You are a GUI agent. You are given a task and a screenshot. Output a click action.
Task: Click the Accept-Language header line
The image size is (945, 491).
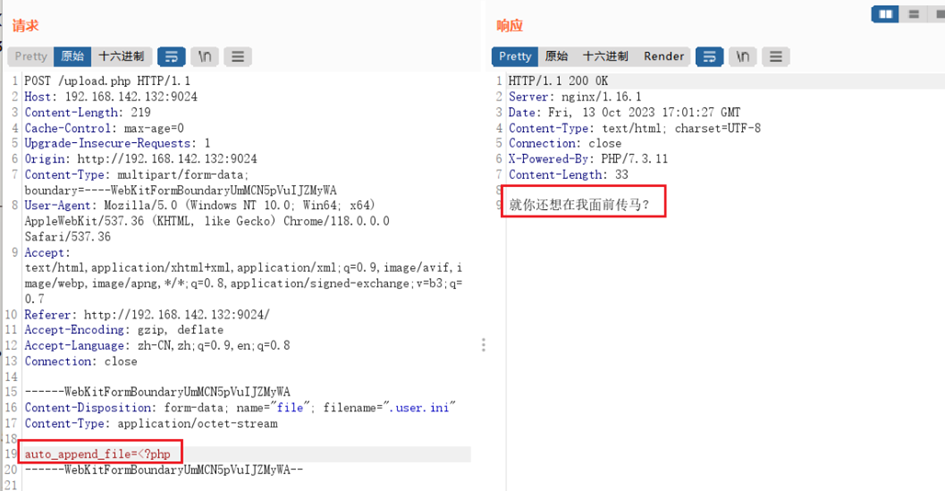157,346
